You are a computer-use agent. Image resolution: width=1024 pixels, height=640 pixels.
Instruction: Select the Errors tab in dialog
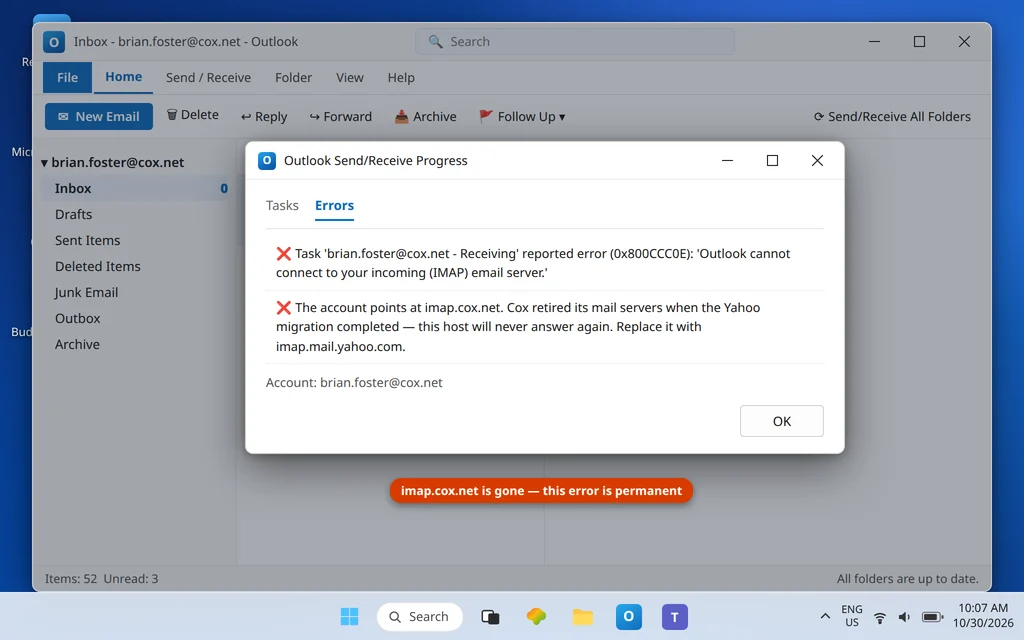click(334, 205)
